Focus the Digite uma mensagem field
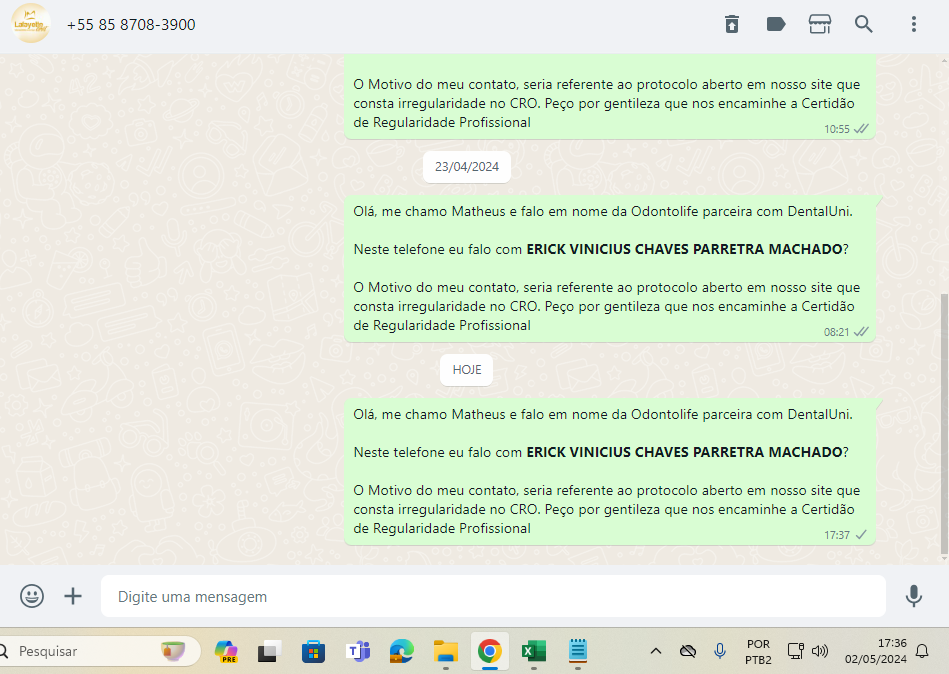Image resolution: width=949 pixels, height=674 pixels. point(493,597)
